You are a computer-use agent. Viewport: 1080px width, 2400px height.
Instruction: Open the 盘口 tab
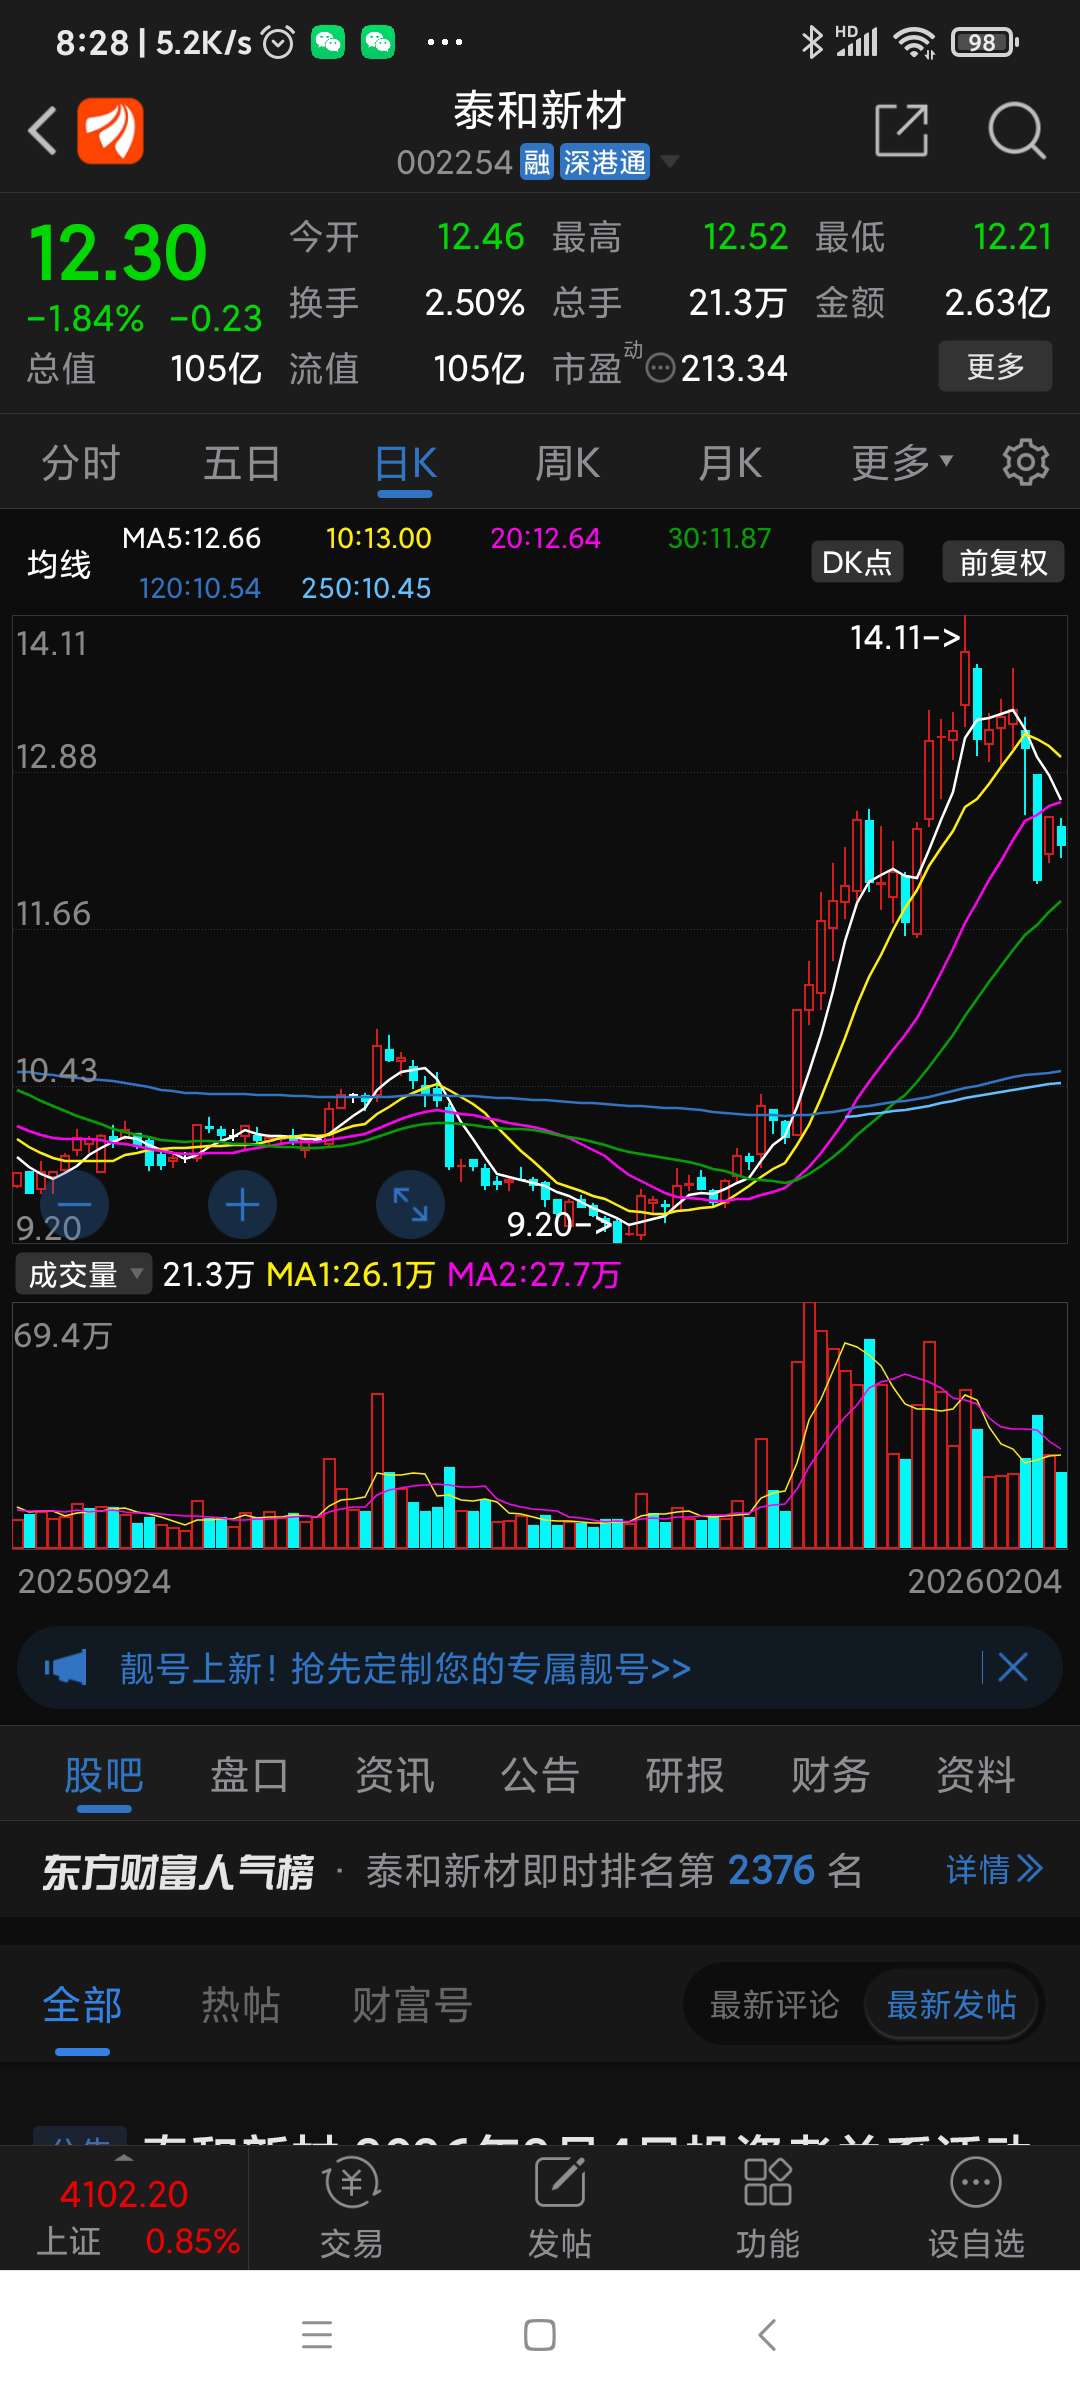[249, 1776]
